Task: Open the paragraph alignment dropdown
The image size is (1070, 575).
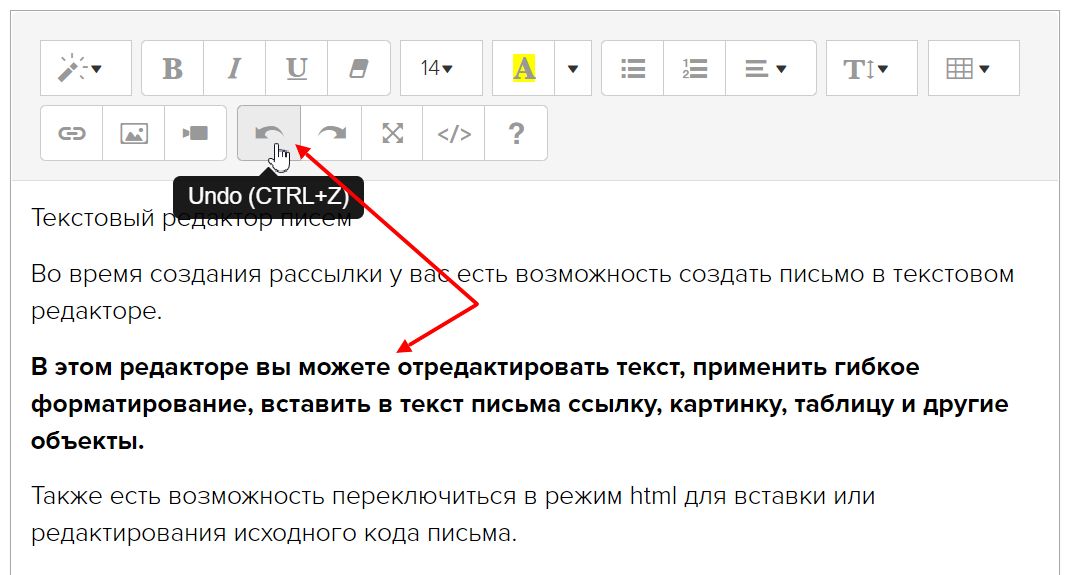Action: [x=770, y=68]
